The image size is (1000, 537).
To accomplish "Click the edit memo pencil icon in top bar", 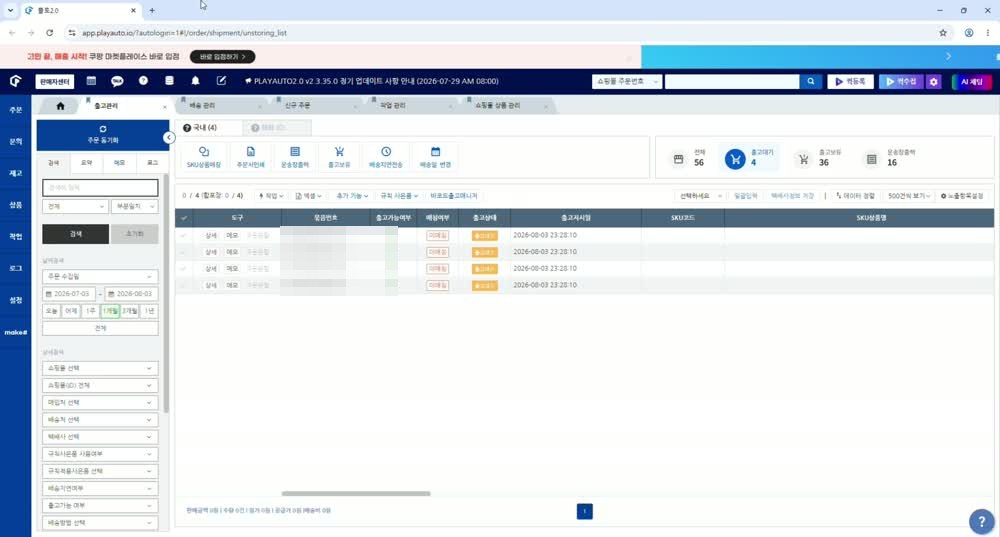I will (221, 81).
